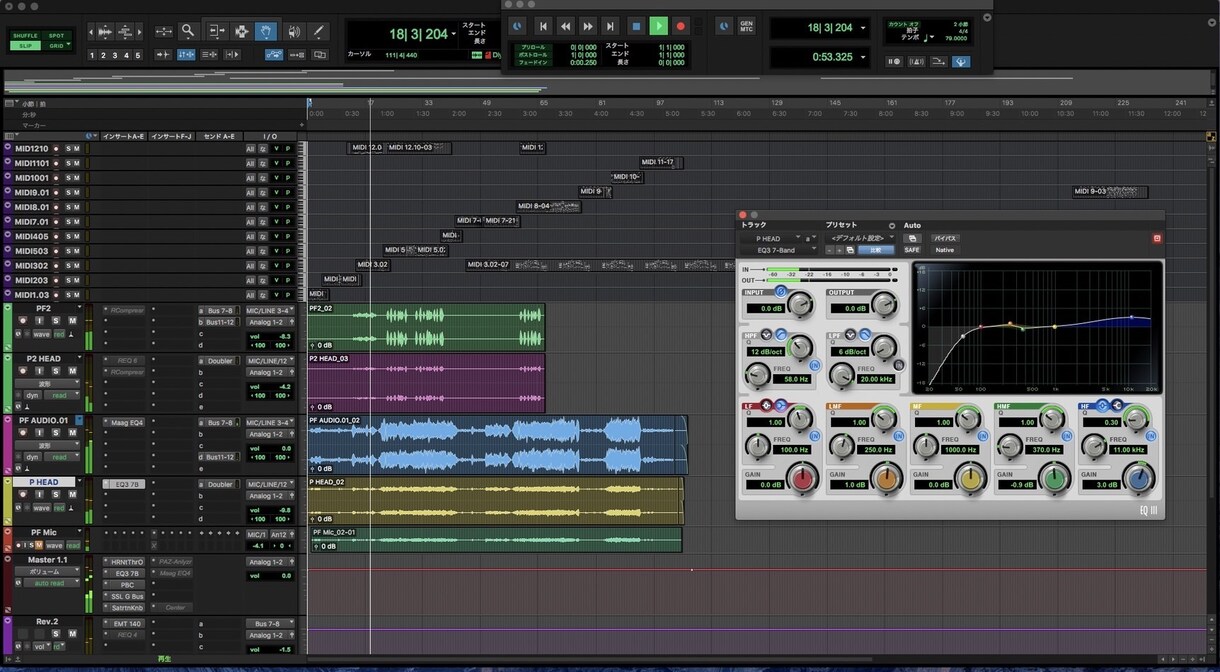Viewport: 1220px width, 672px height.
Task: Switch to SLIP edit mode
Action: coord(26,46)
